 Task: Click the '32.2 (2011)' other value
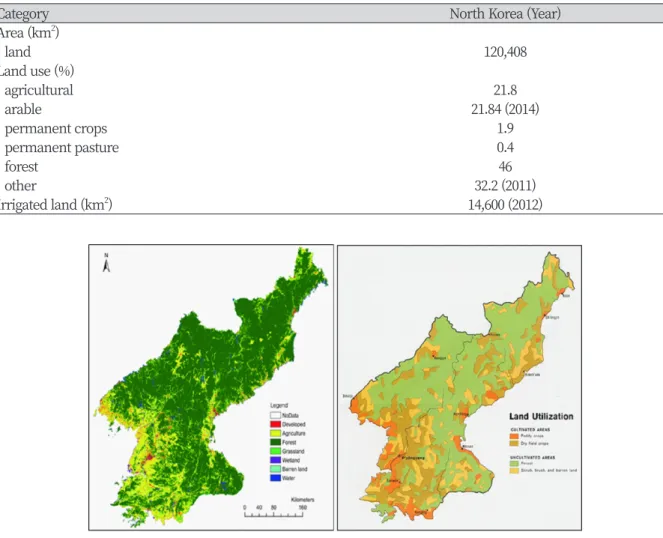[x=505, y=186]
